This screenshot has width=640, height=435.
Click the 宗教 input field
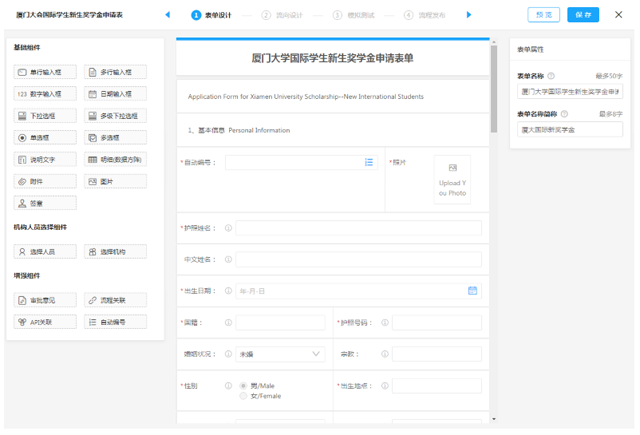[x=437, y=354]
